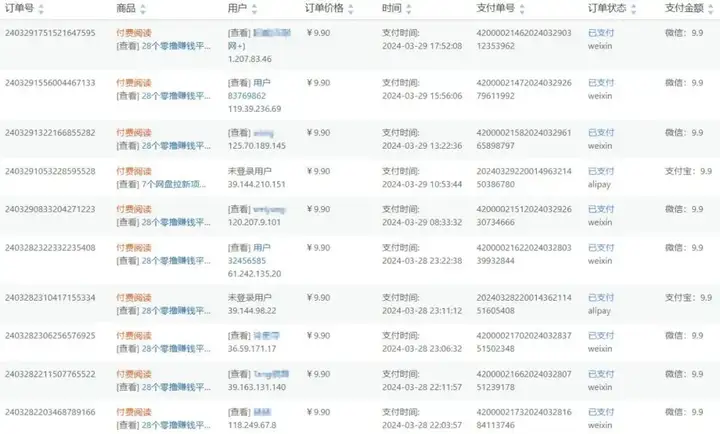Click 已支付 status for order 2403291751521647595

point(601,33)
